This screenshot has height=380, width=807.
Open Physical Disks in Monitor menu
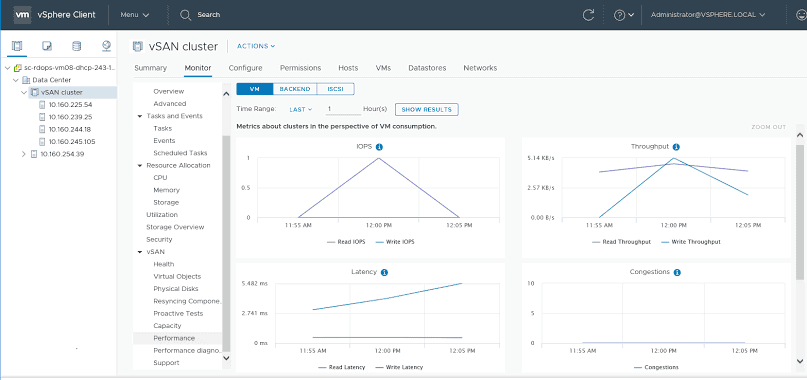pos(176,289)
